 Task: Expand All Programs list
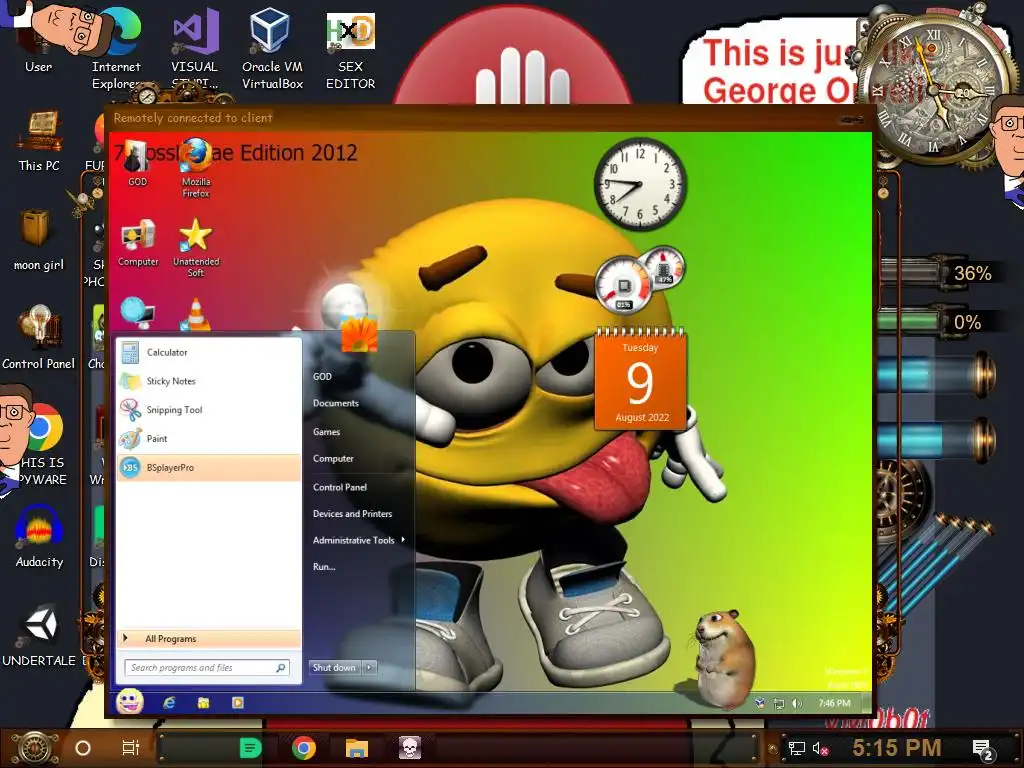pos(208,639)
